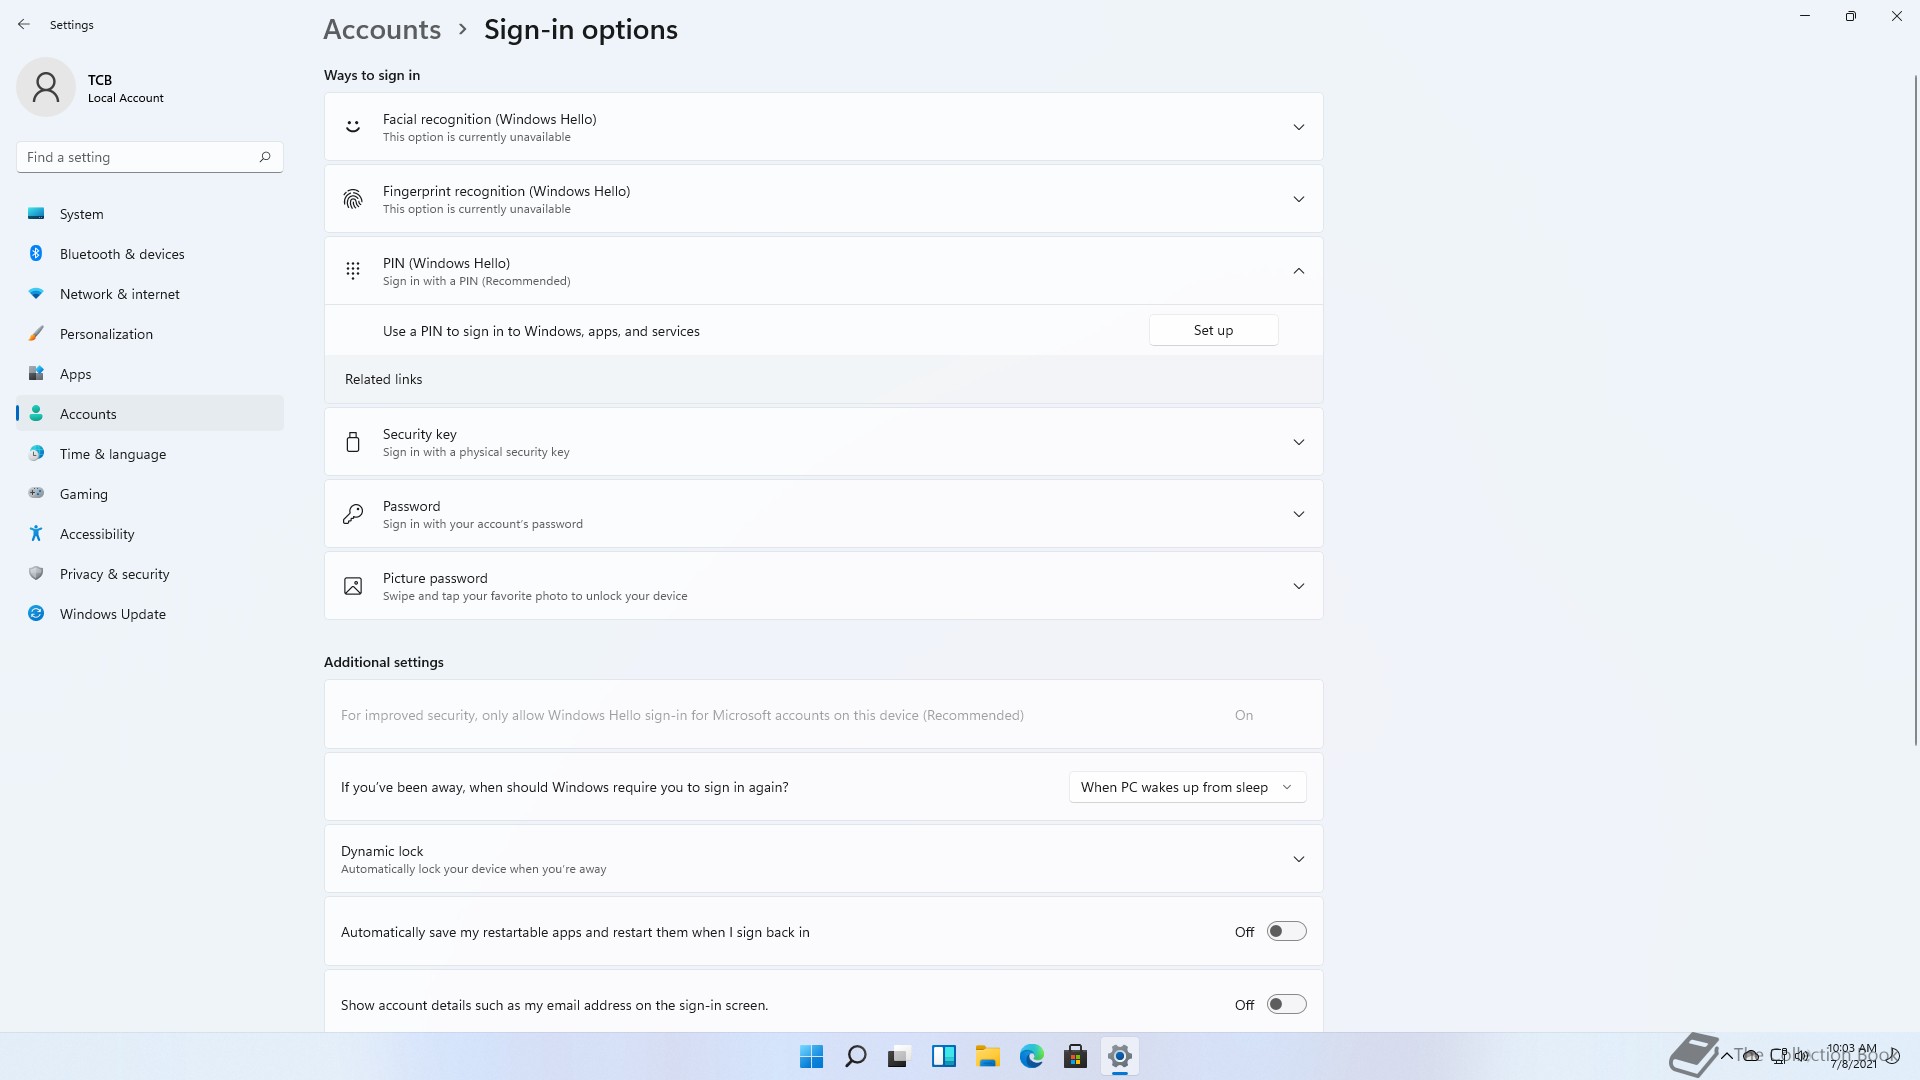Click in the Find a setting field

pyautogui.click(x=150, y=157)
